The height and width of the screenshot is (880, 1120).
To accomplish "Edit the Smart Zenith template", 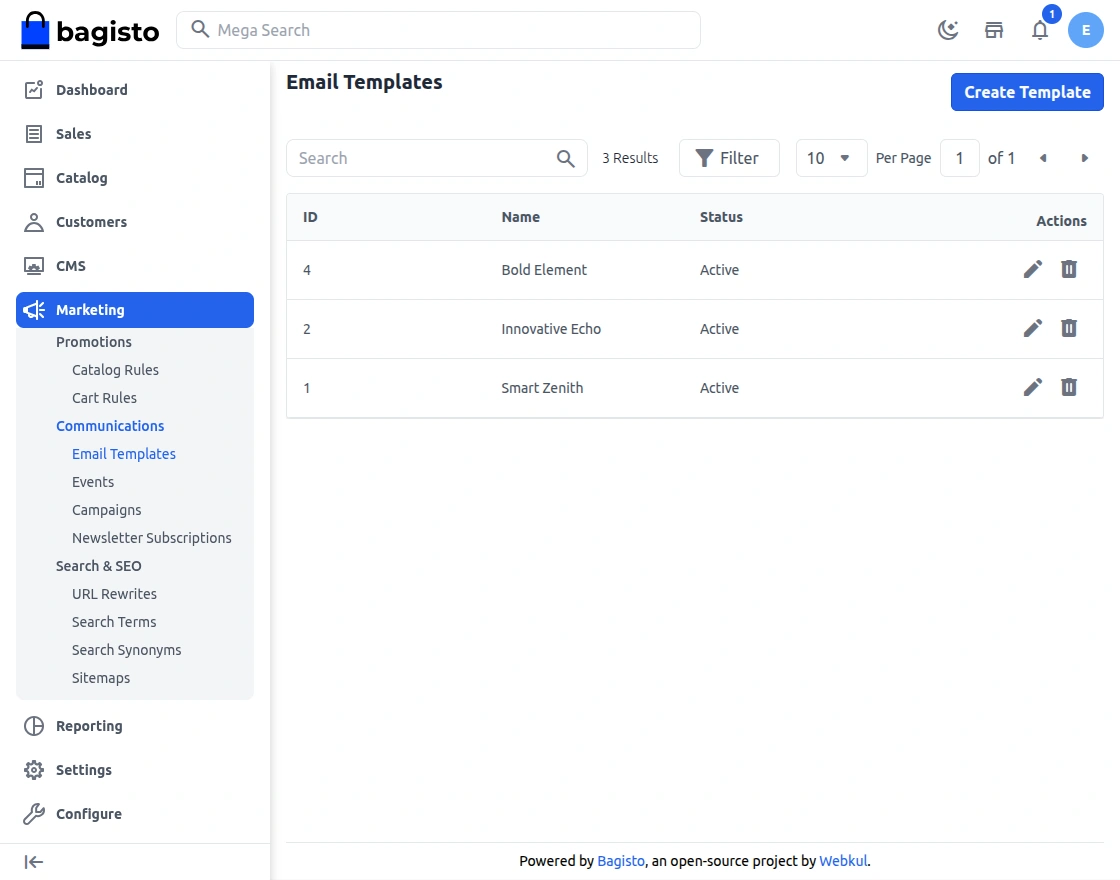I will pyautogui.click(x=1032, y=387).
